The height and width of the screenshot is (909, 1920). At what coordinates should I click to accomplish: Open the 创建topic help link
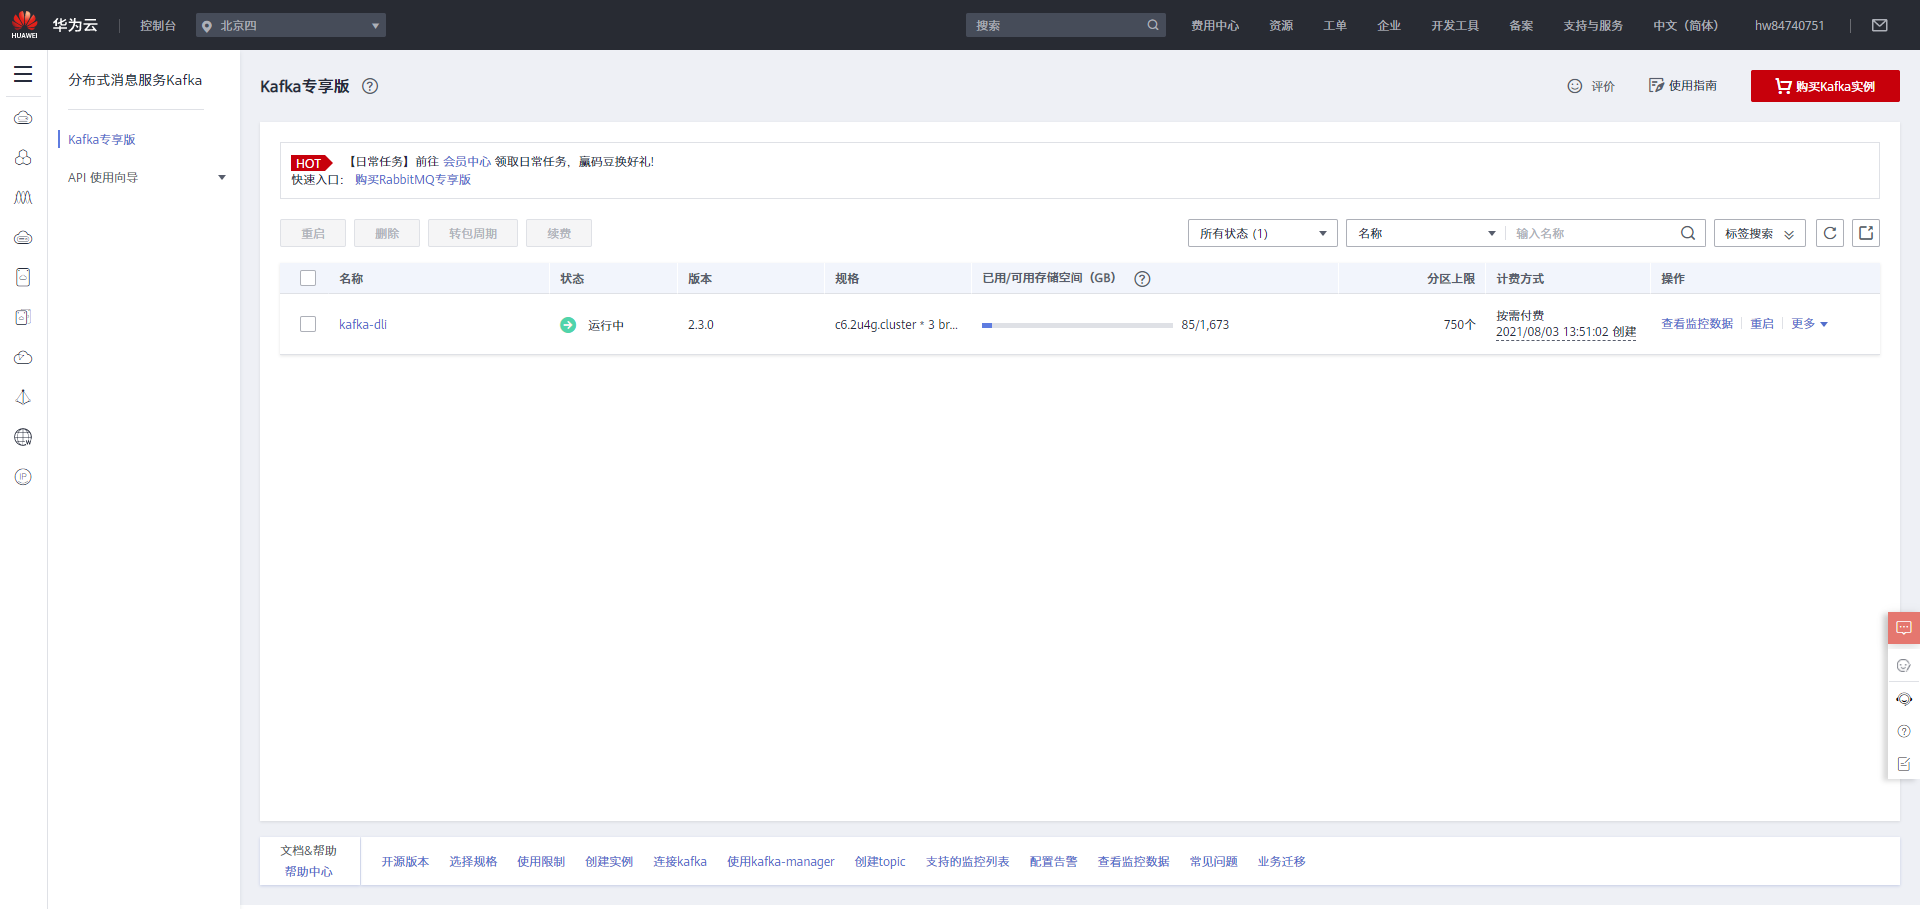880,862
